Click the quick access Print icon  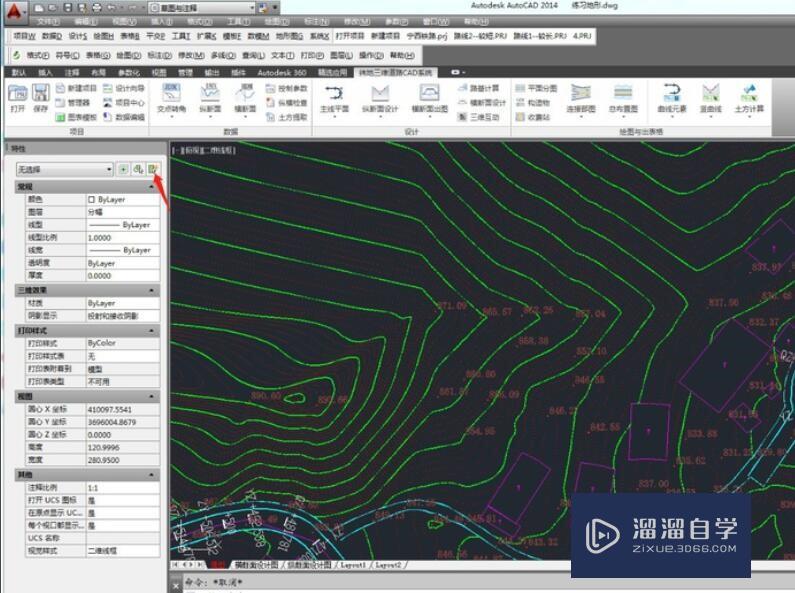[x=97, y=8]
